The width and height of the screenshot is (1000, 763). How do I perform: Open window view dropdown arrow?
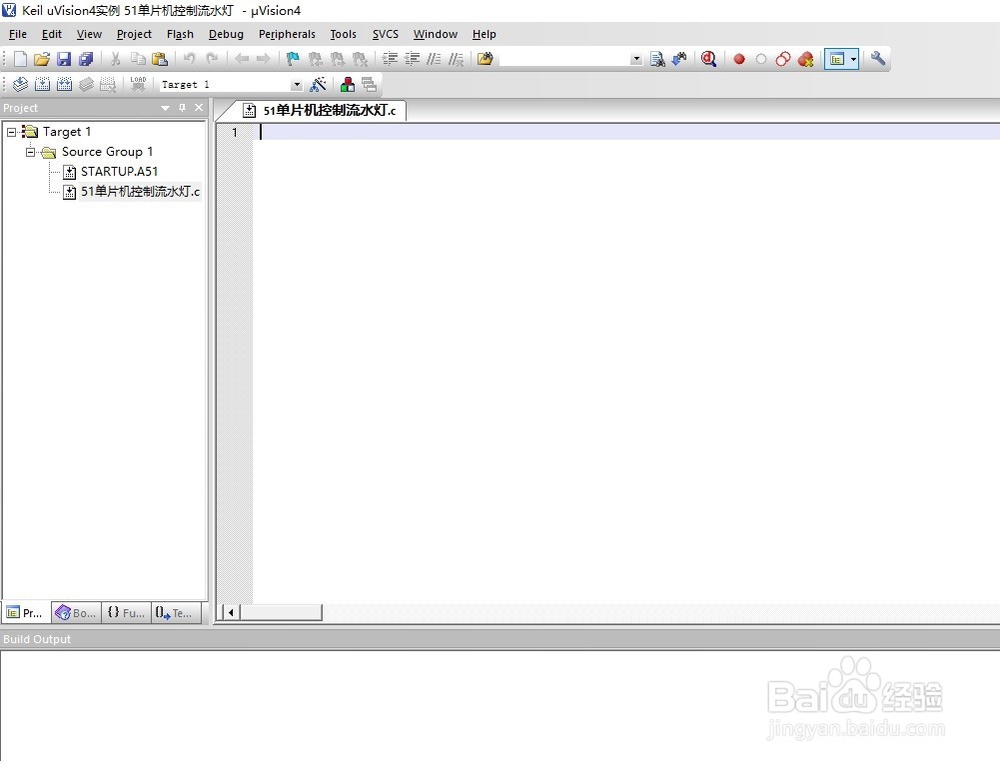pyautogui.click(x=853, y=59)
